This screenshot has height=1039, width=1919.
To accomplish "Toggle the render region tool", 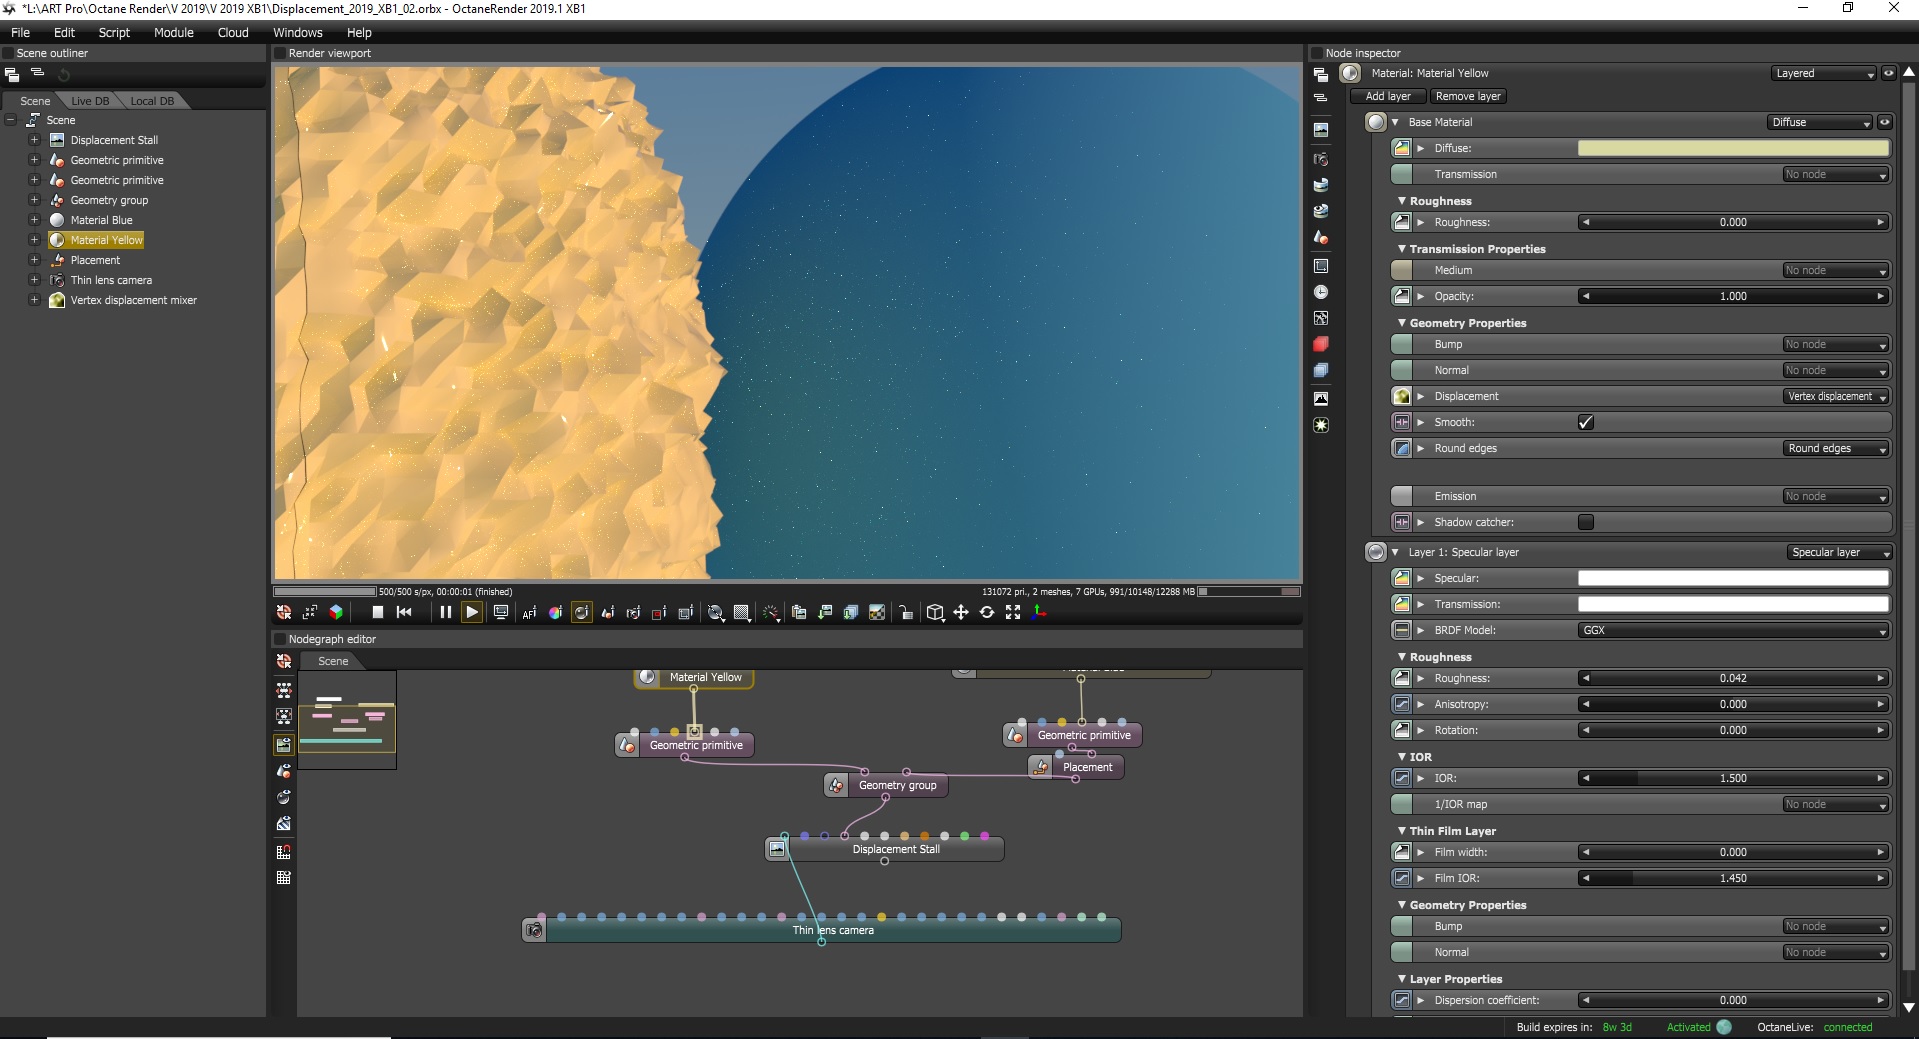I will (659, 612).
